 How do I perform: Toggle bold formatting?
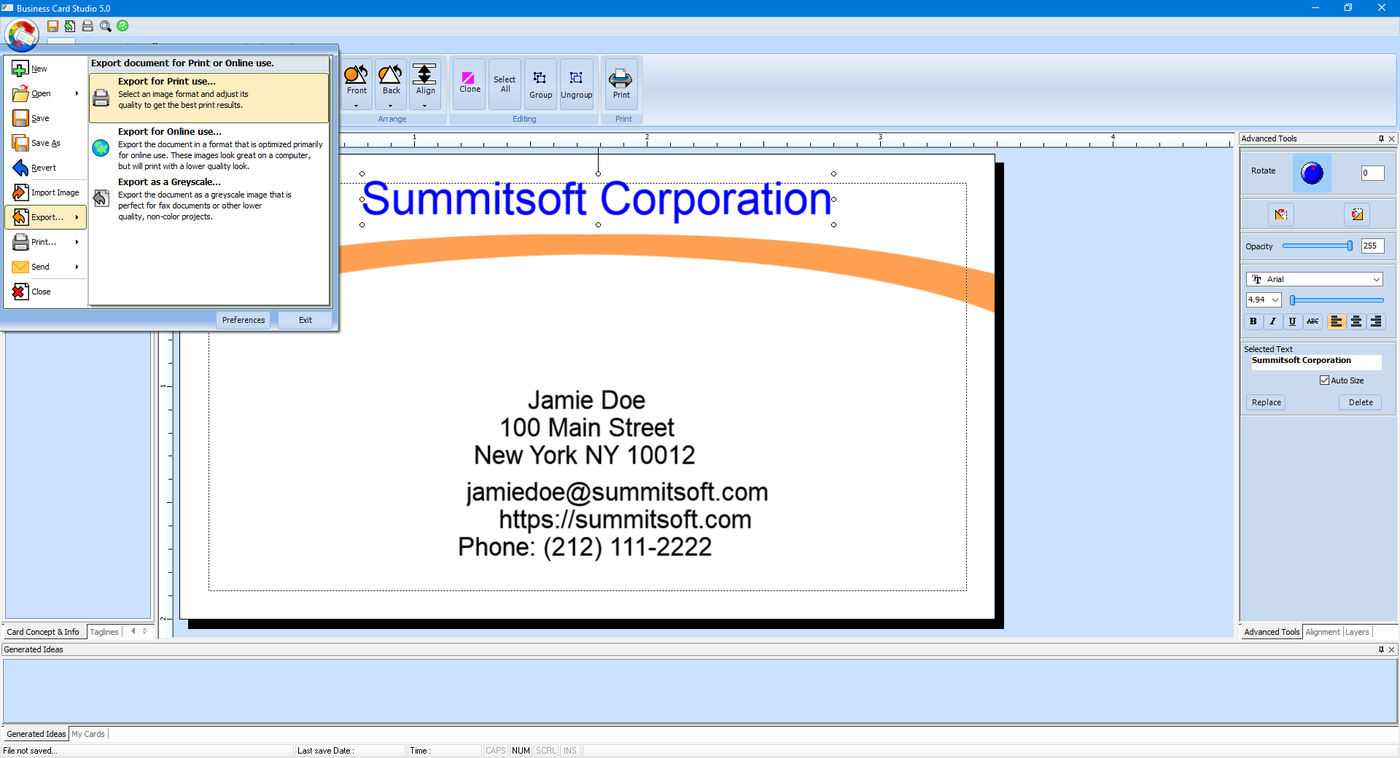click(x=1253, y=321)
